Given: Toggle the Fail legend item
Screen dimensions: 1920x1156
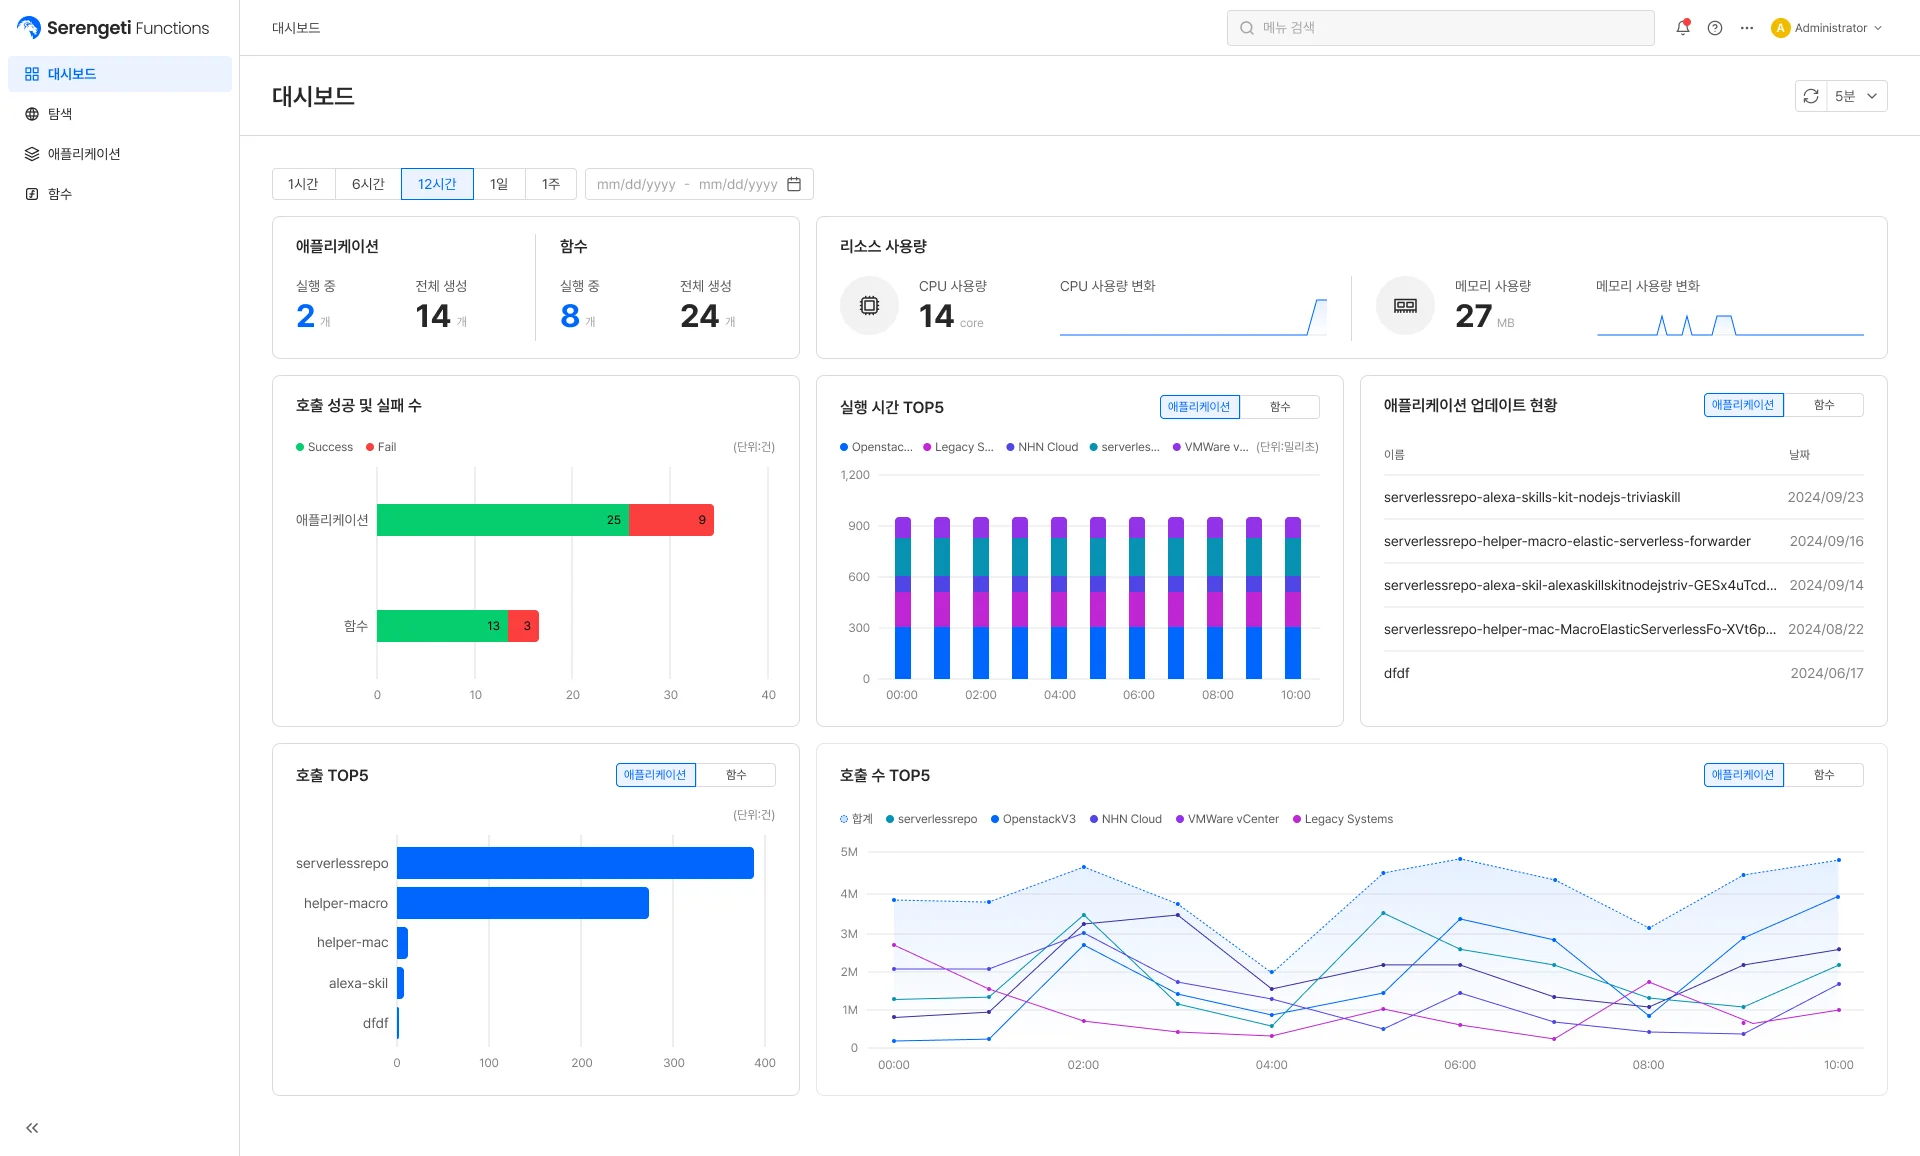Looking at the screenshot, I should (x=381, y=447).
